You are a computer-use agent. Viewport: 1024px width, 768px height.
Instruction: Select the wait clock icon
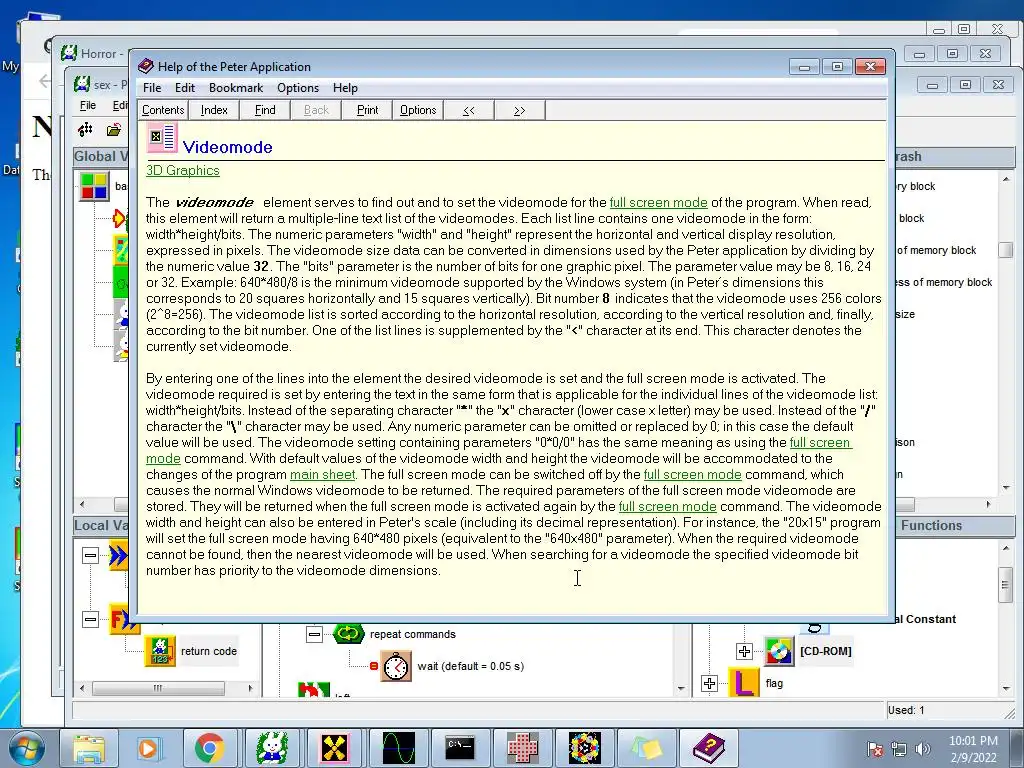(x=396, y=666)
